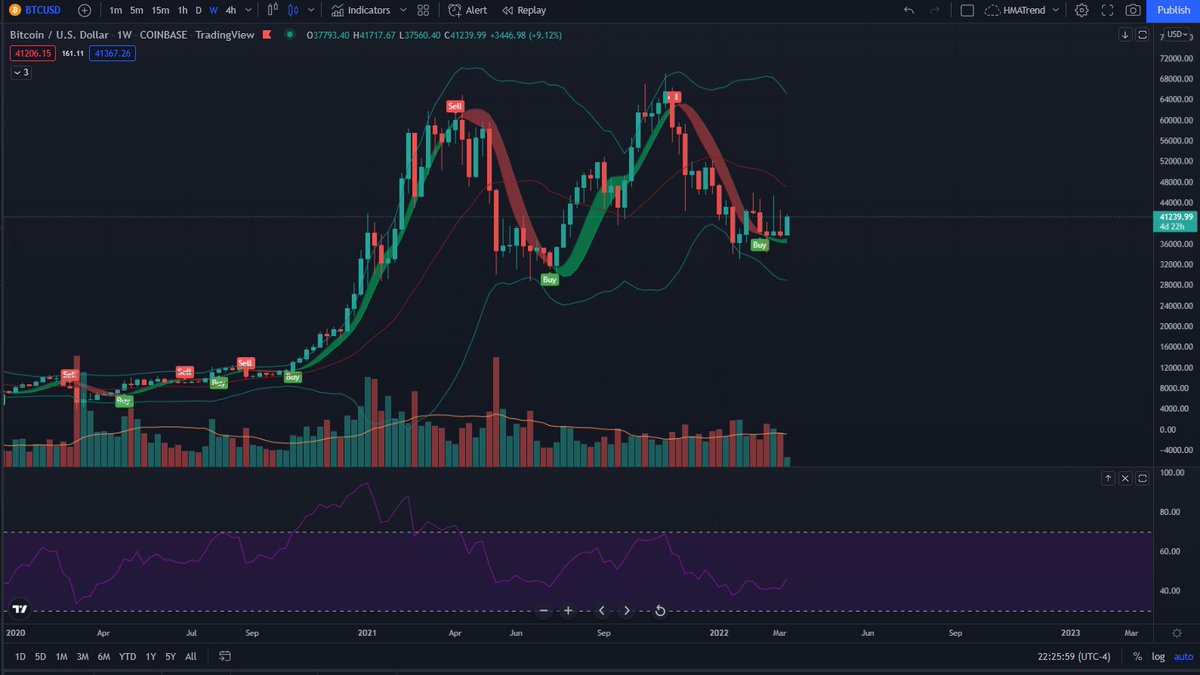This screenshot has width=1200, height=675.
Task: Pan the chart left with the arrow
Action: pyautogui.click(x=602, y=610)
